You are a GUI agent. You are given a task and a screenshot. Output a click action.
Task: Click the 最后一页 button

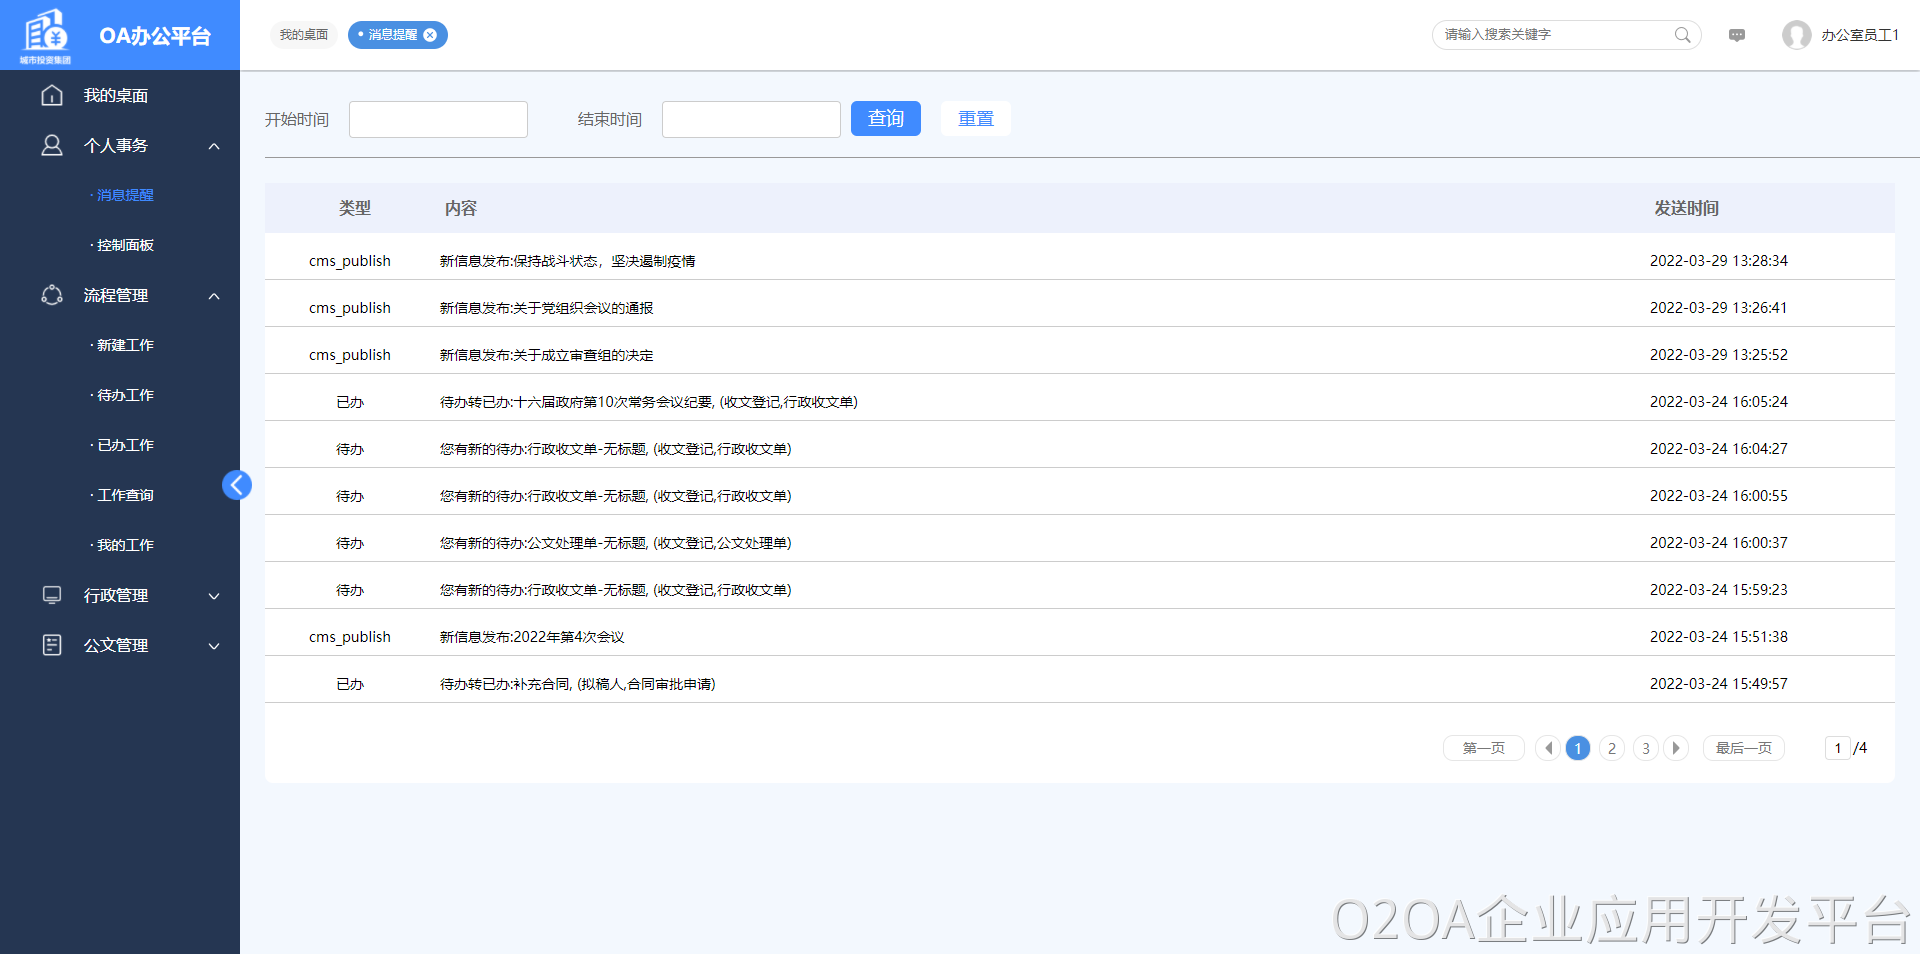pyautogui.click(x=1743, y=748)
